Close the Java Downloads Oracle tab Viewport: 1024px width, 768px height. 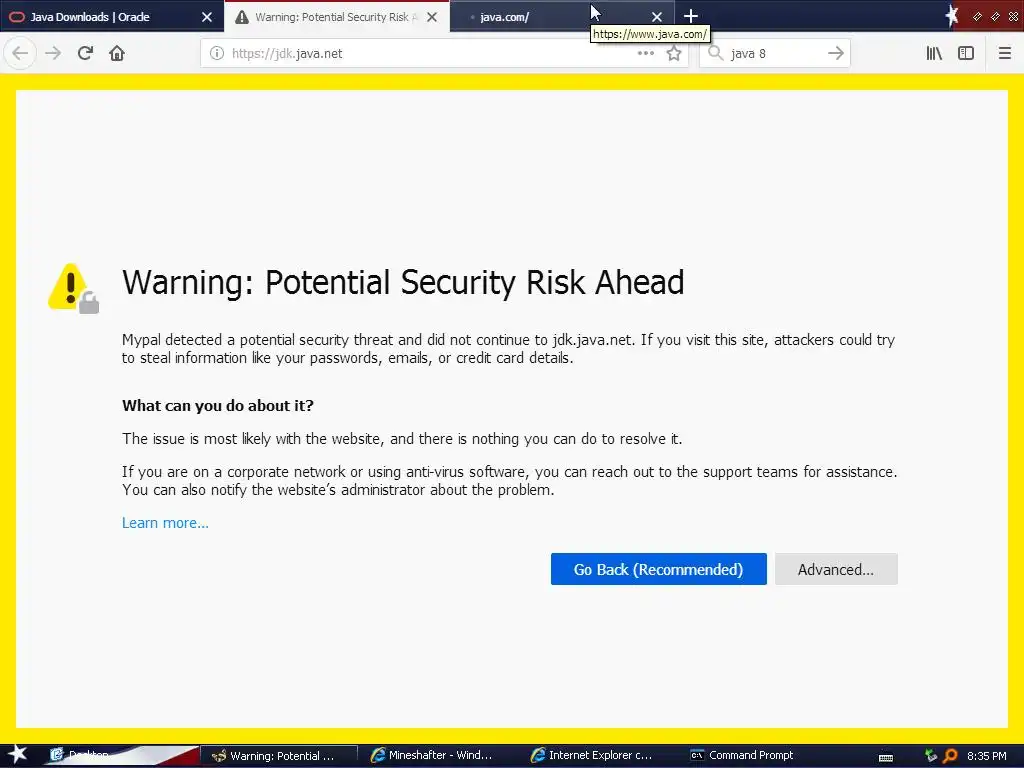tap(207, 17)
